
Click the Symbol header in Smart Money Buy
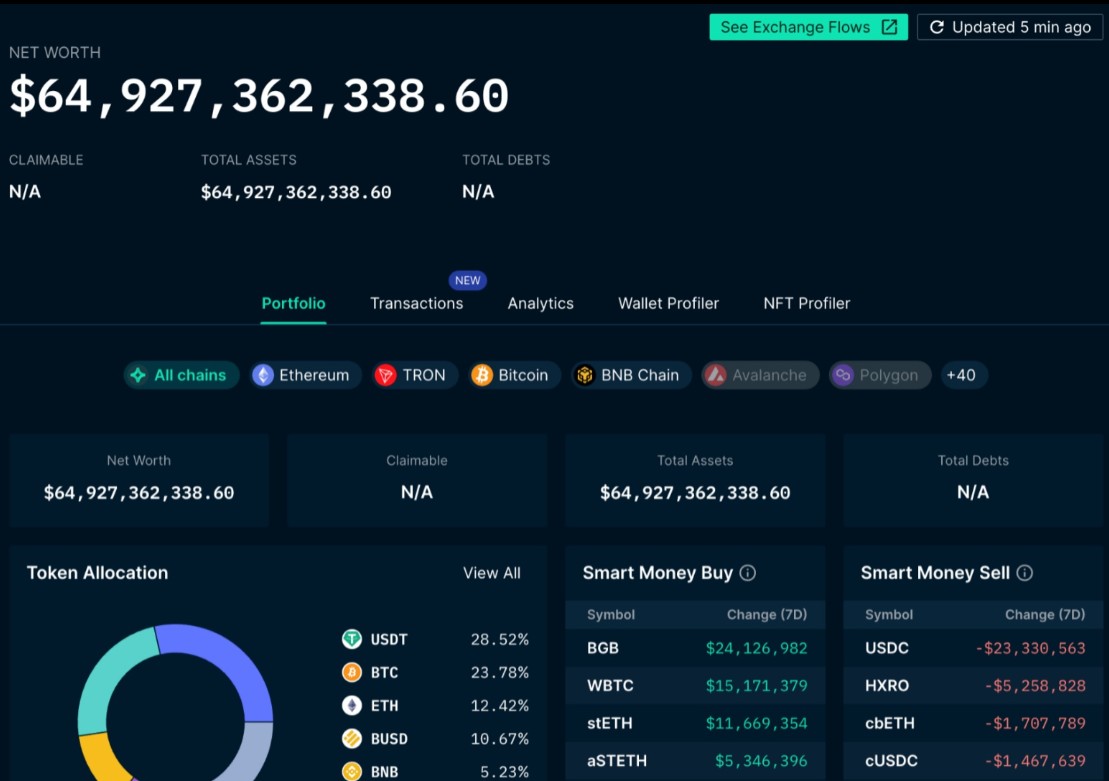611,615
